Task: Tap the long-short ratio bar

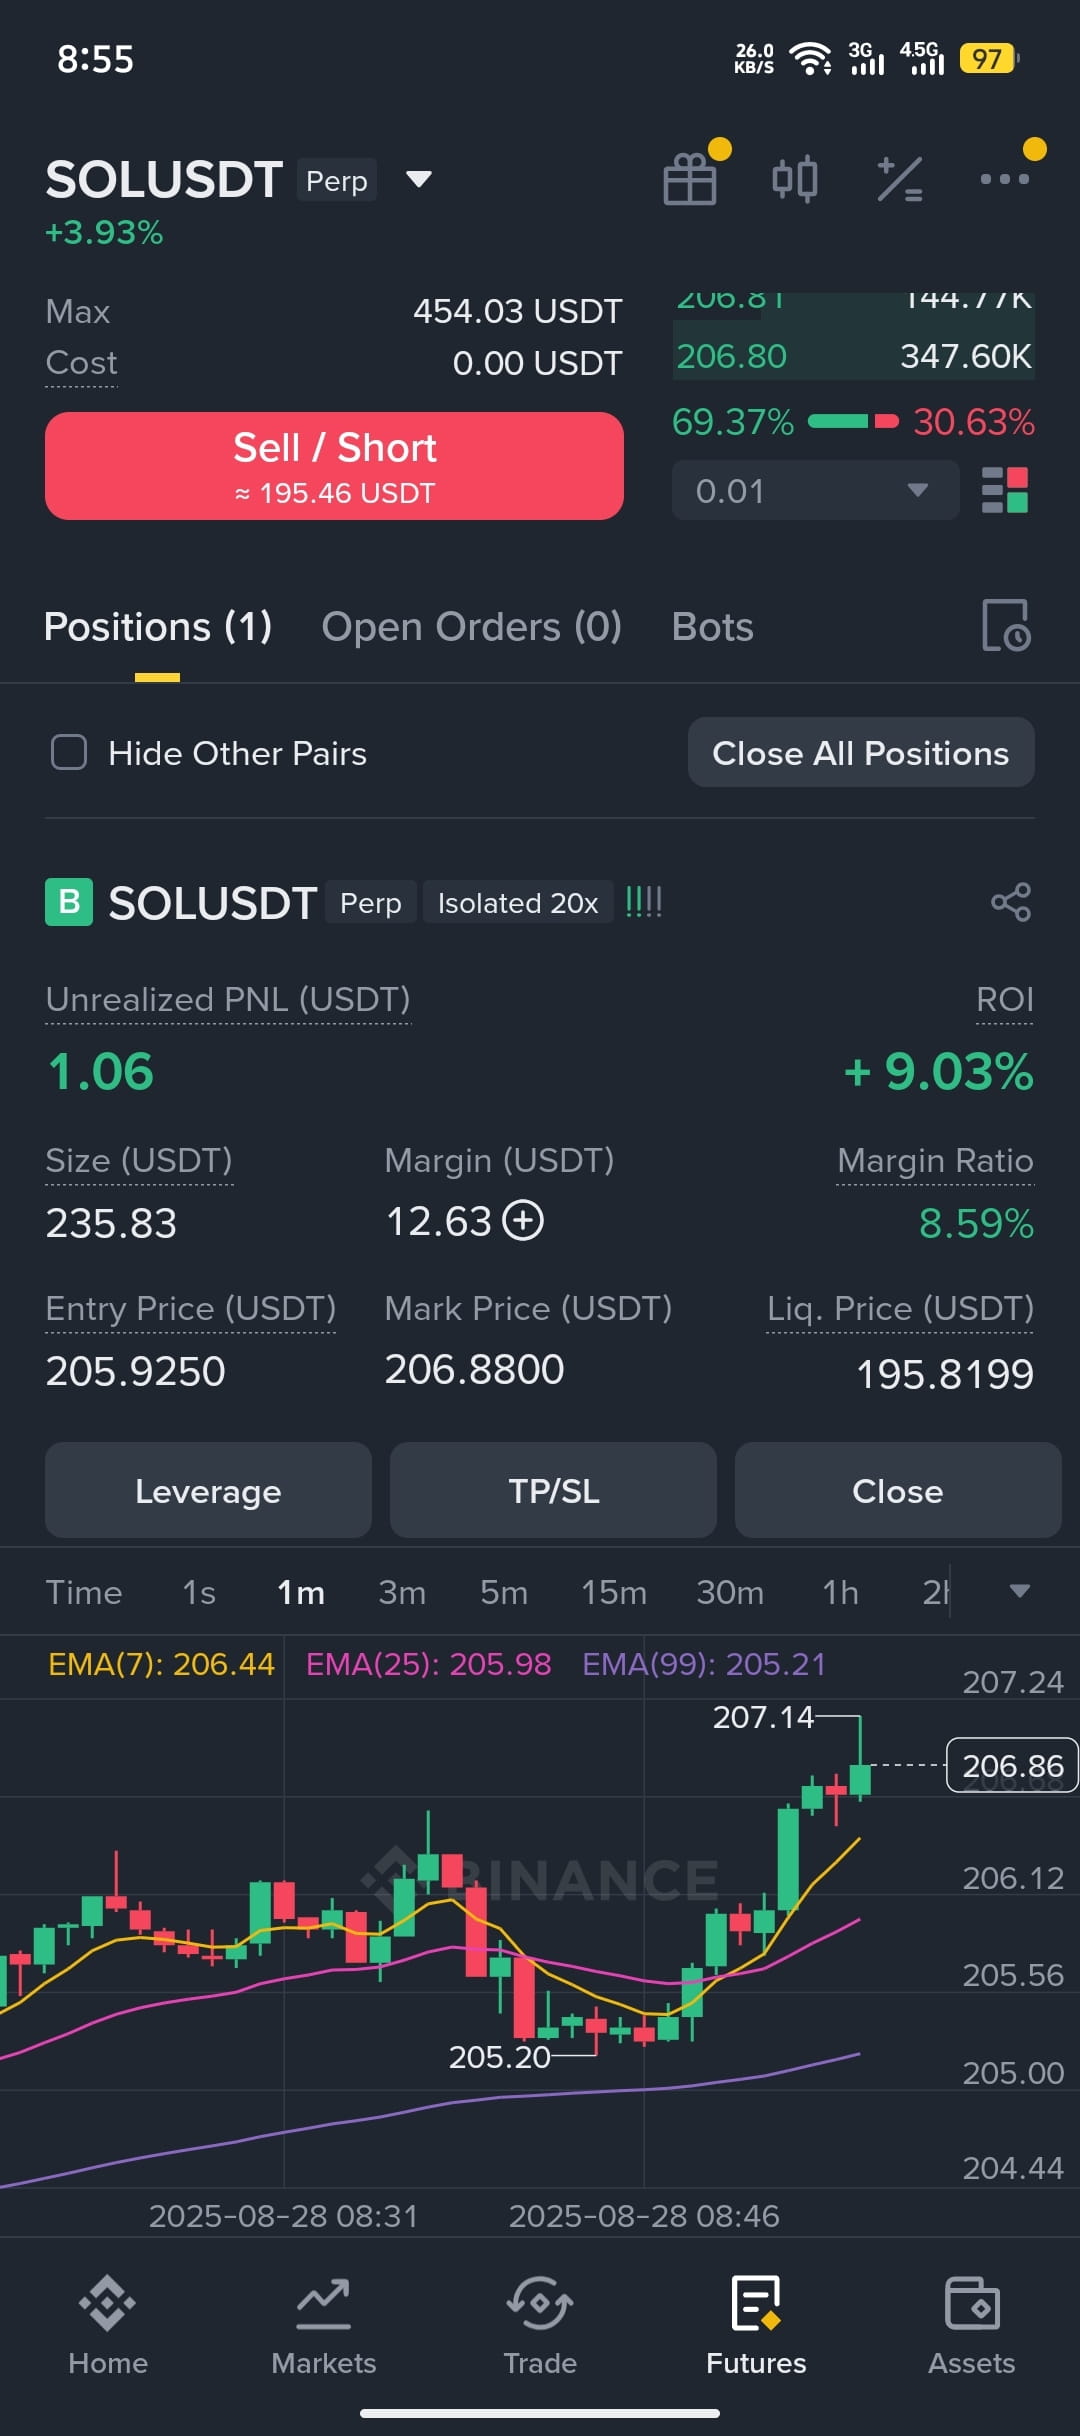Action: (853, 422)
